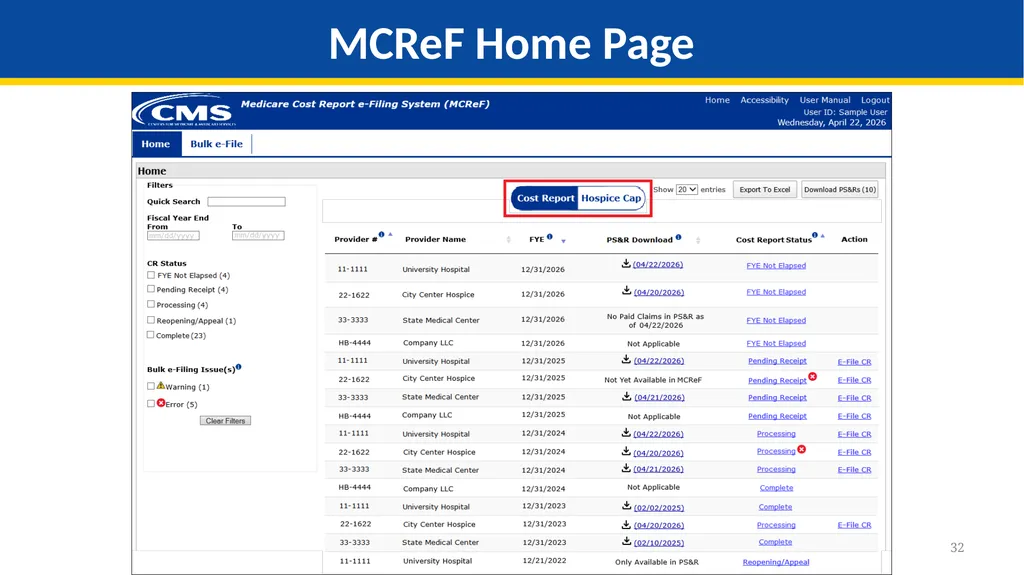The height and width of the screenshot is (575, 1024).
Task: Click Export To Excel button
Action: 765,189
